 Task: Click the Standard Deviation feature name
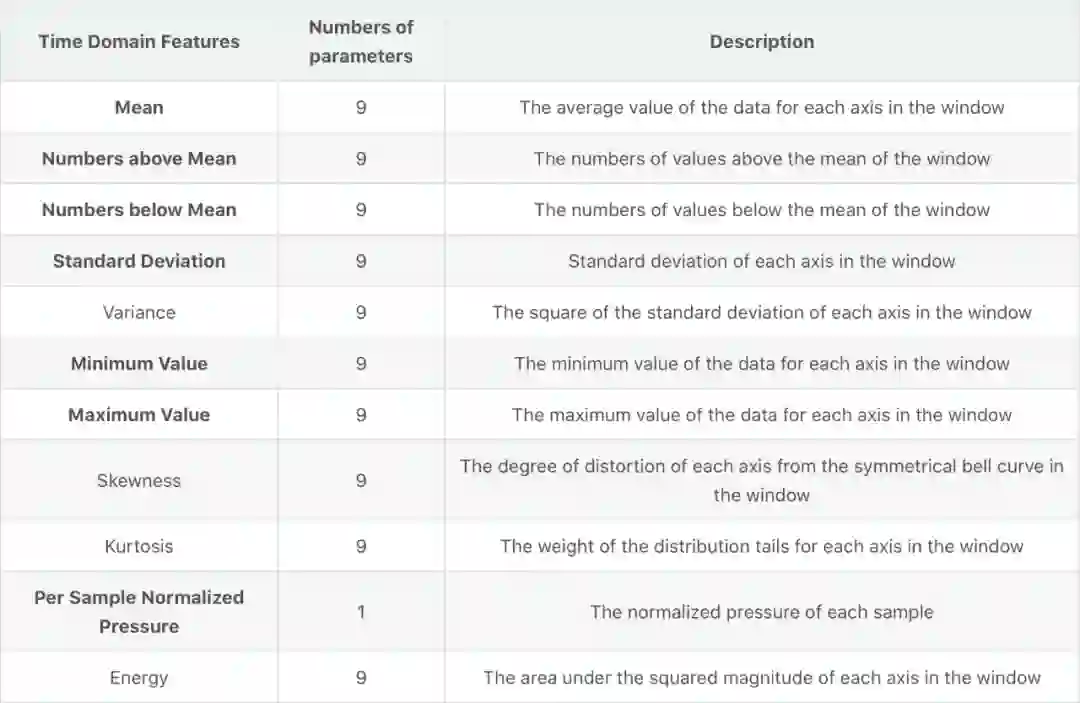139,261
